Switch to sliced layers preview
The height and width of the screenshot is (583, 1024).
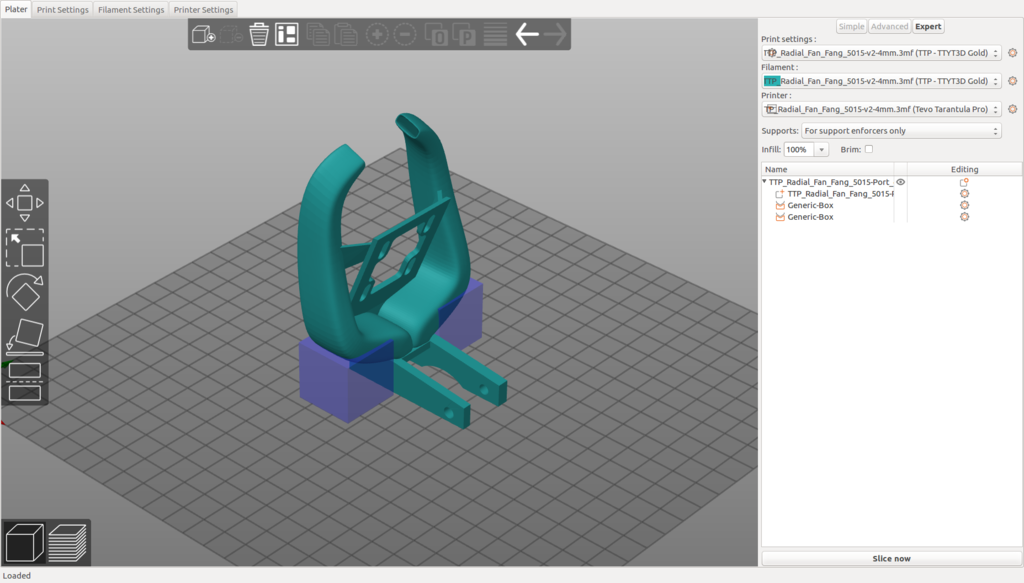pos(68,542)
